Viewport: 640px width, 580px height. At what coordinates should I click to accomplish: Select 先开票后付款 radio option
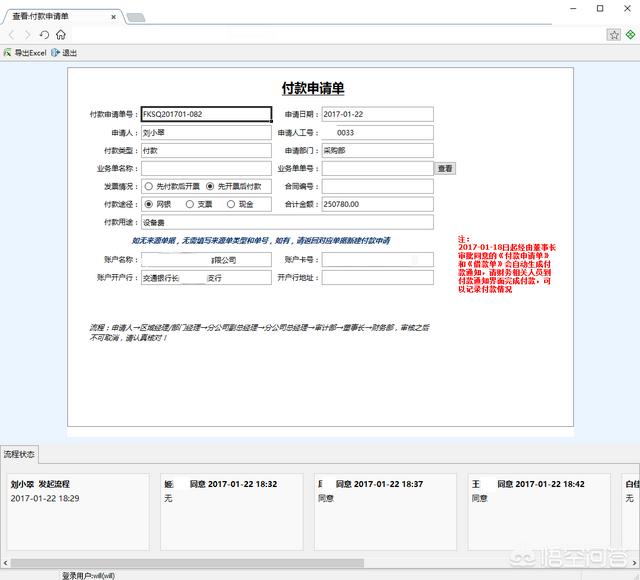click(x=210, y=186)
